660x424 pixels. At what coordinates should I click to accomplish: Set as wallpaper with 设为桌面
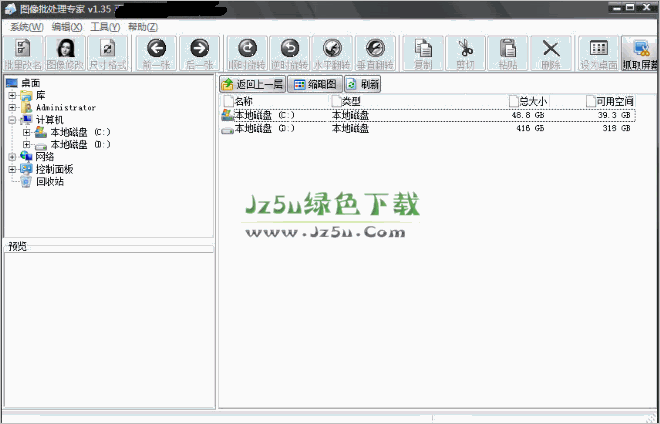(599, 53)
